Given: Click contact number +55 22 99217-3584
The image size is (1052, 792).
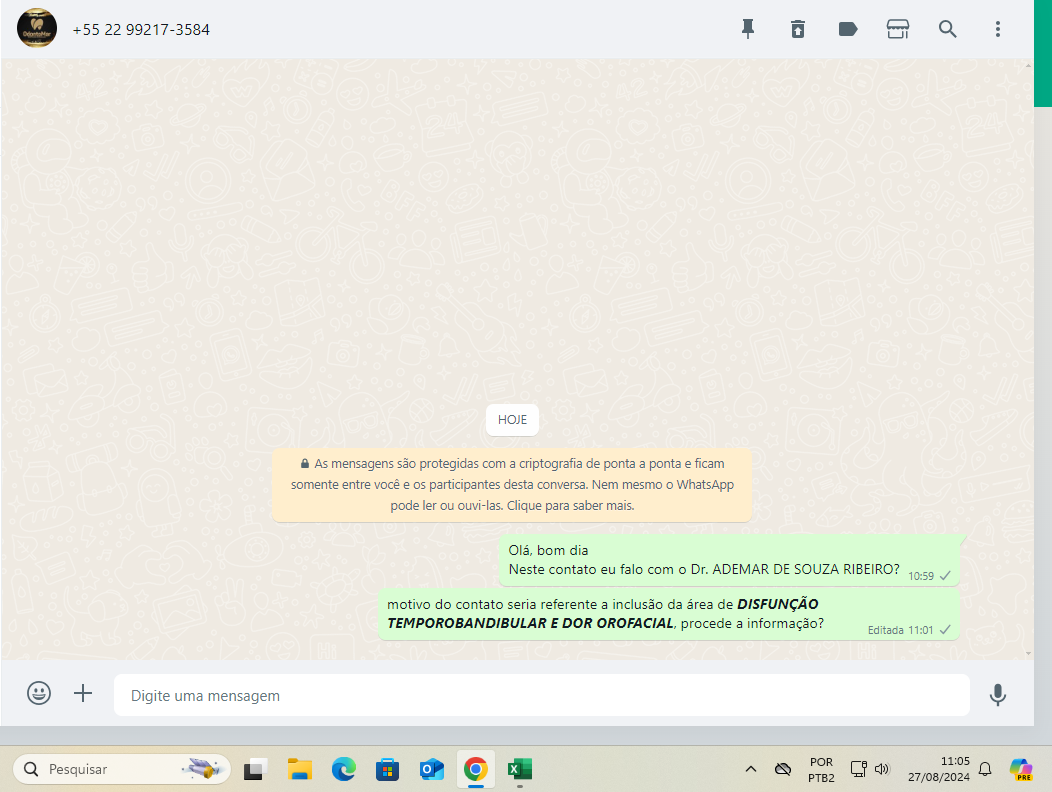Looking at the screenshot, I should [141, 30].
